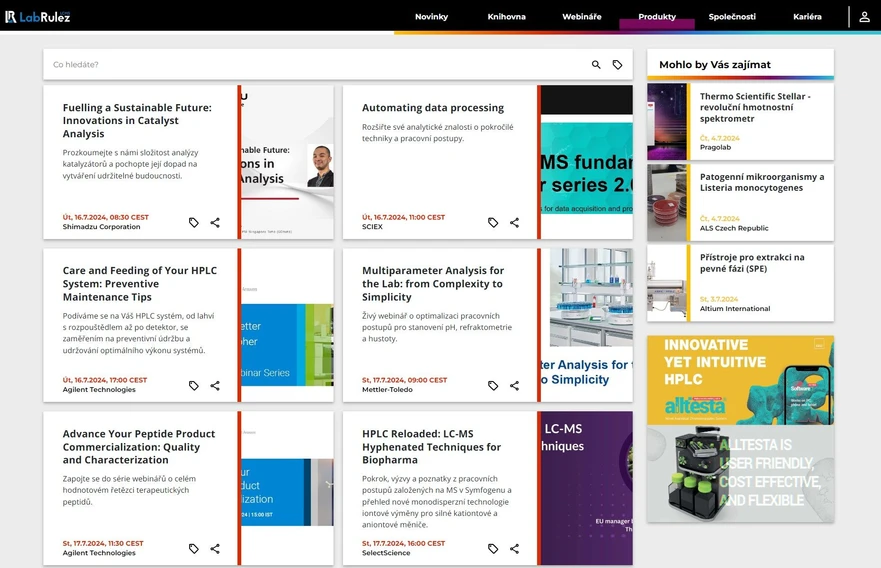Image resolution: width=881 pixels, height=568 pixels.
Task: Click the Shimadzu webinar preview image
Action: point(287,162)
